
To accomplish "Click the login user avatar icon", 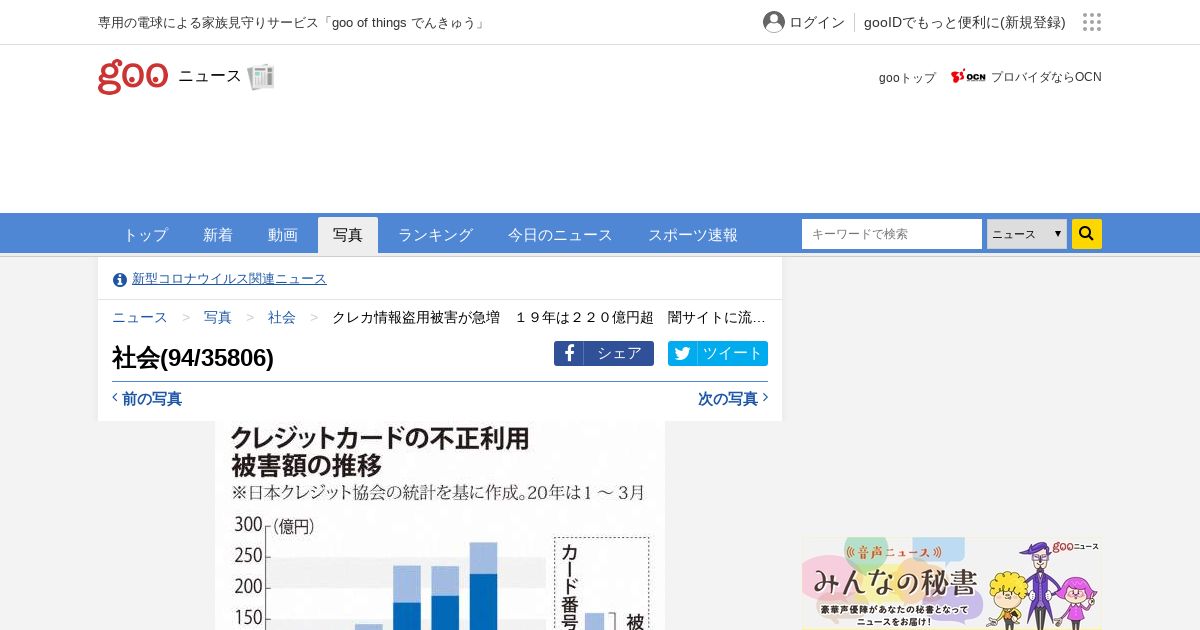I will (774, 22).
